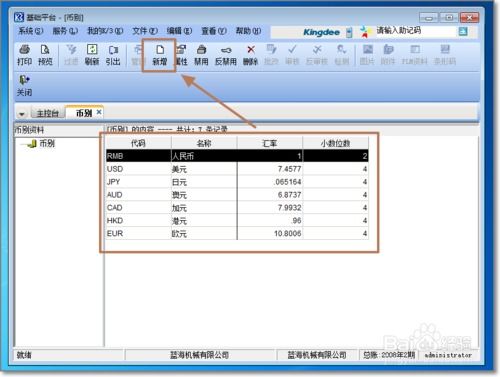500x377 pixels.
Task: Close the 币别 tab with its X
Action: pyautogui.click(x=99, y=112)
